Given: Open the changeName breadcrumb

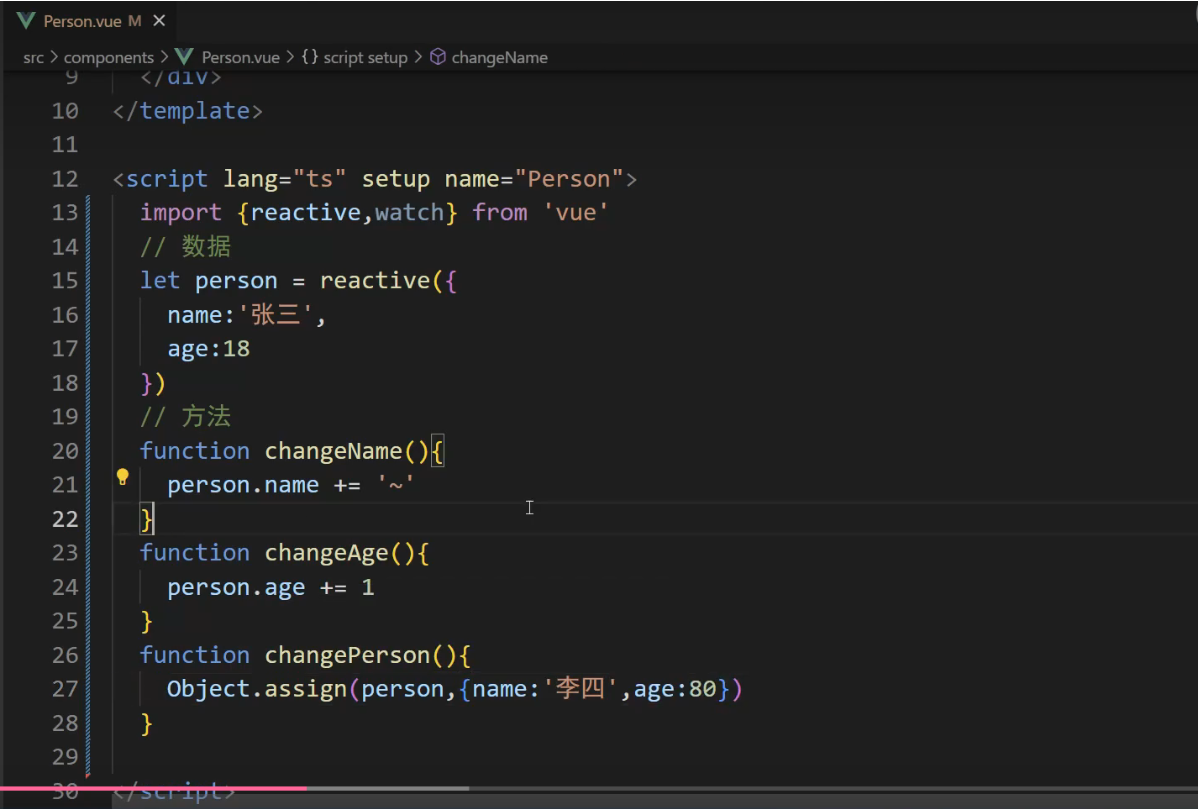Looking at the screenshot, I should coord(499,57).
